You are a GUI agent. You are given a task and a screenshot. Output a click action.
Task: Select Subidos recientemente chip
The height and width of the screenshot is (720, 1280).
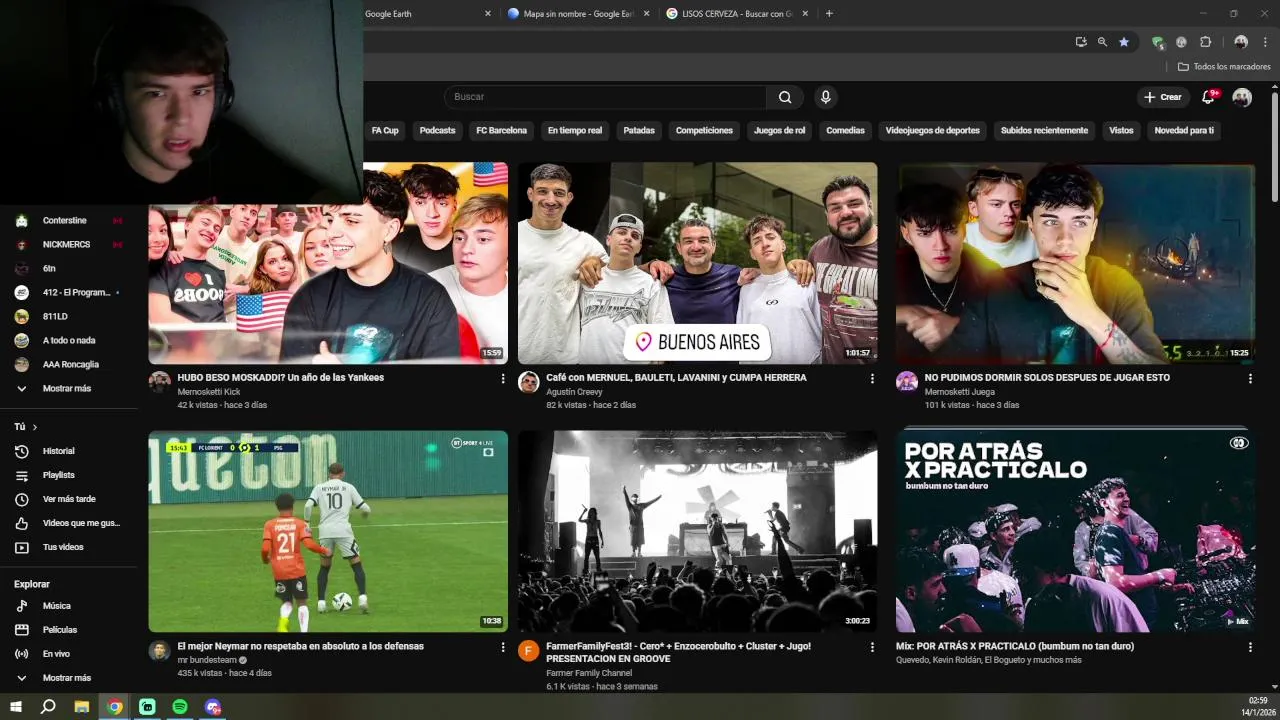click(1044, 131)
